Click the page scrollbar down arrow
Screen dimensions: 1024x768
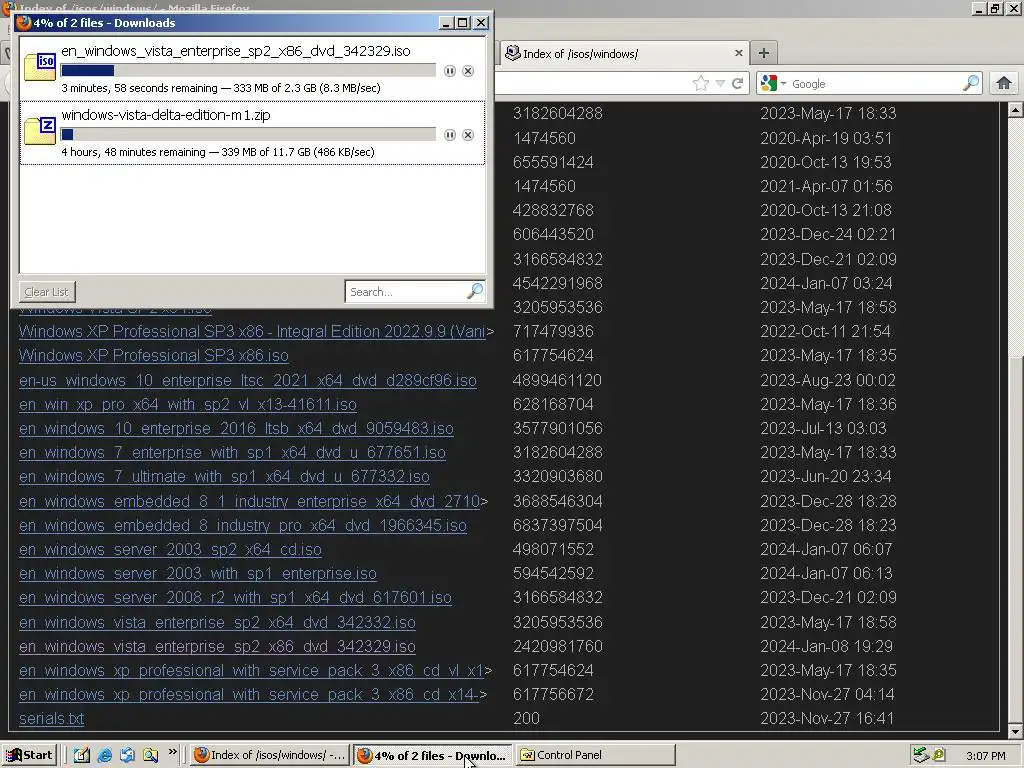coord(1014,731)
